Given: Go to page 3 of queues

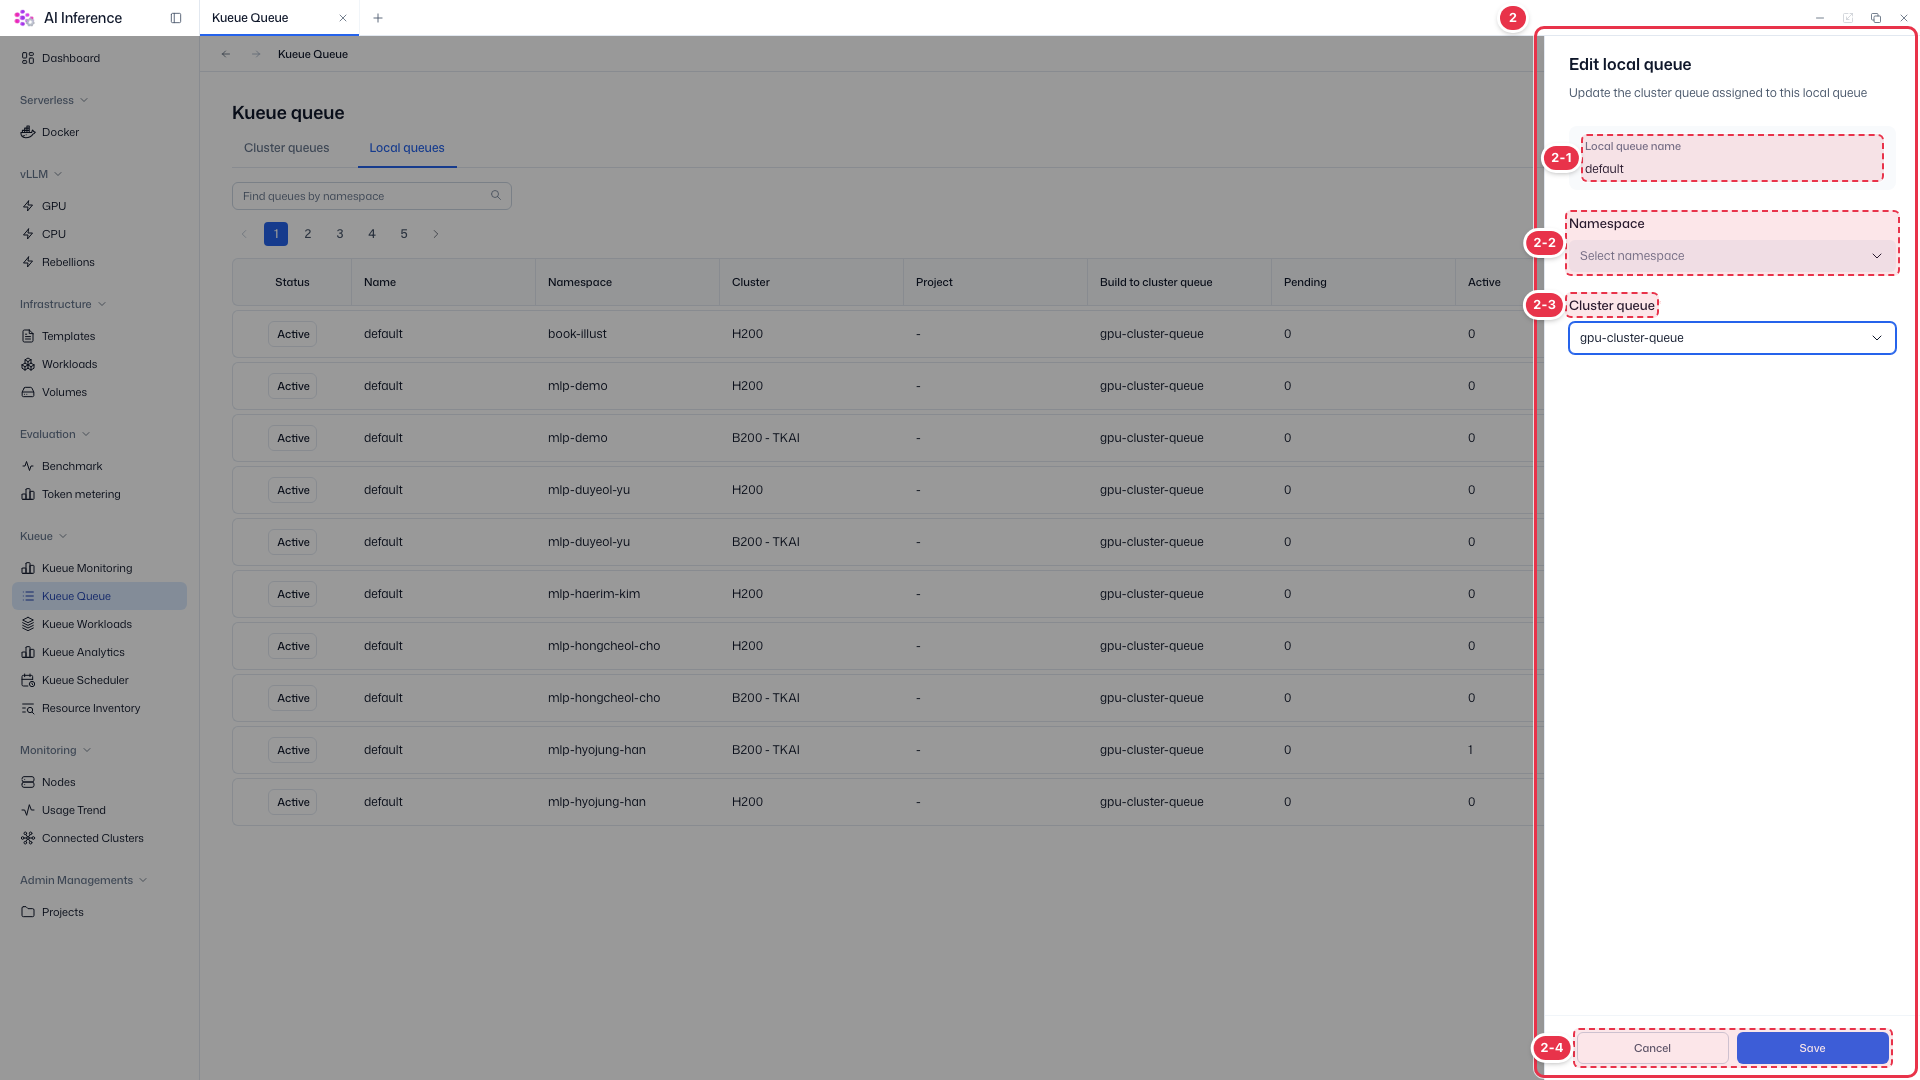Looking at the screenshot, I should (x=340, y=234).
